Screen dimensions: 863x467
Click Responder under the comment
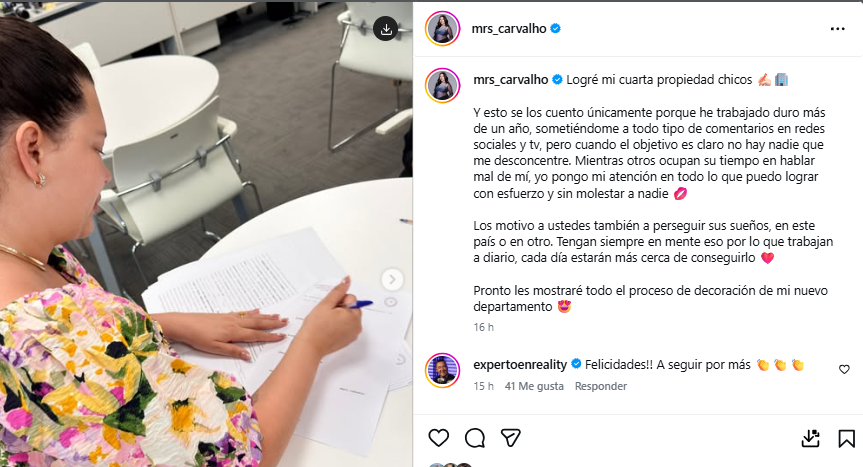(x=600, y=386)
